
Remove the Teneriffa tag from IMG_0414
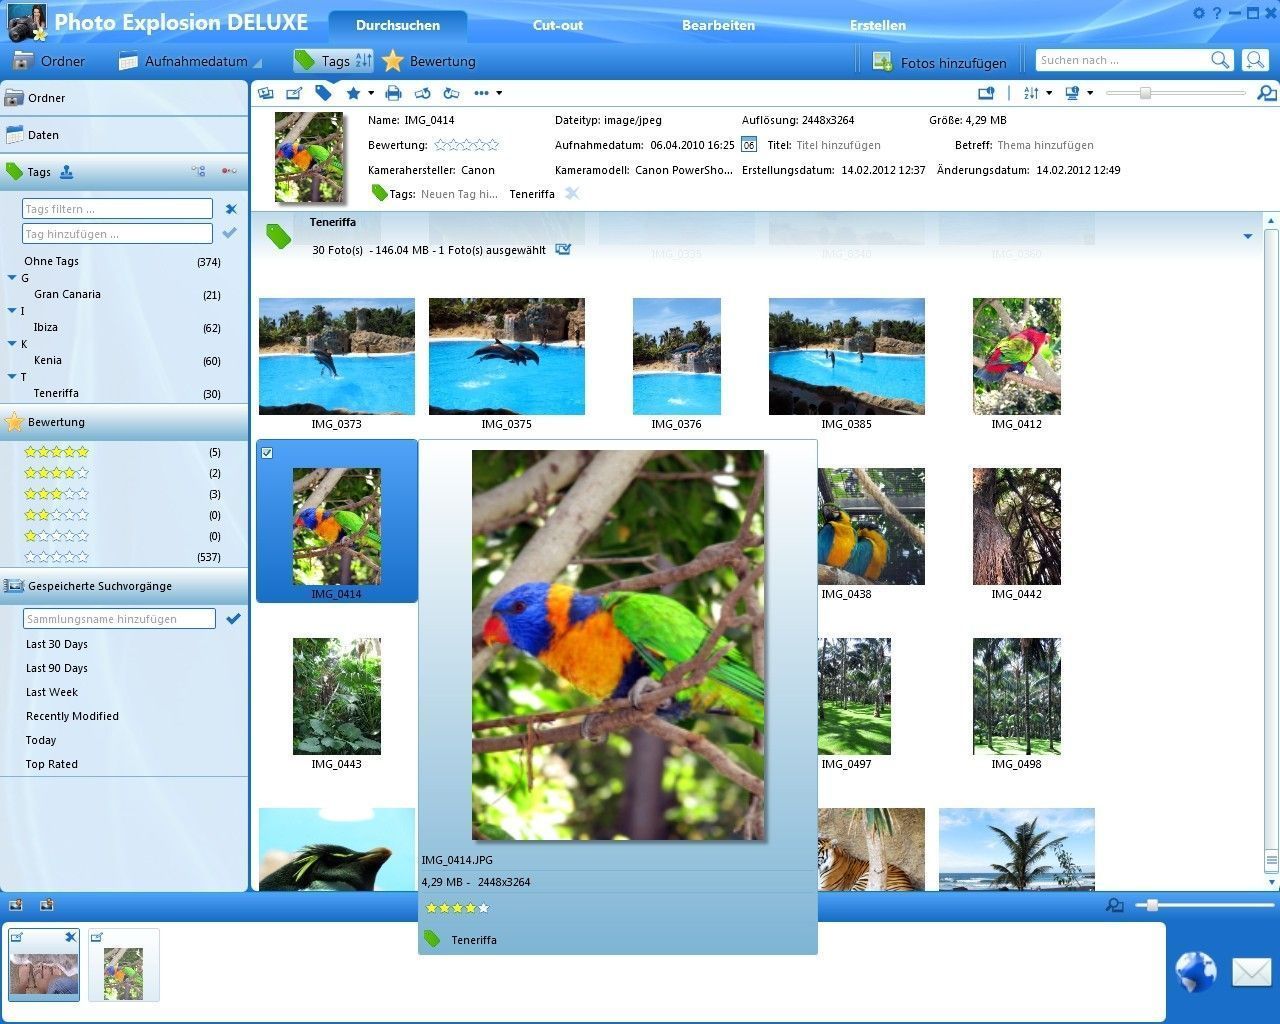572,194
